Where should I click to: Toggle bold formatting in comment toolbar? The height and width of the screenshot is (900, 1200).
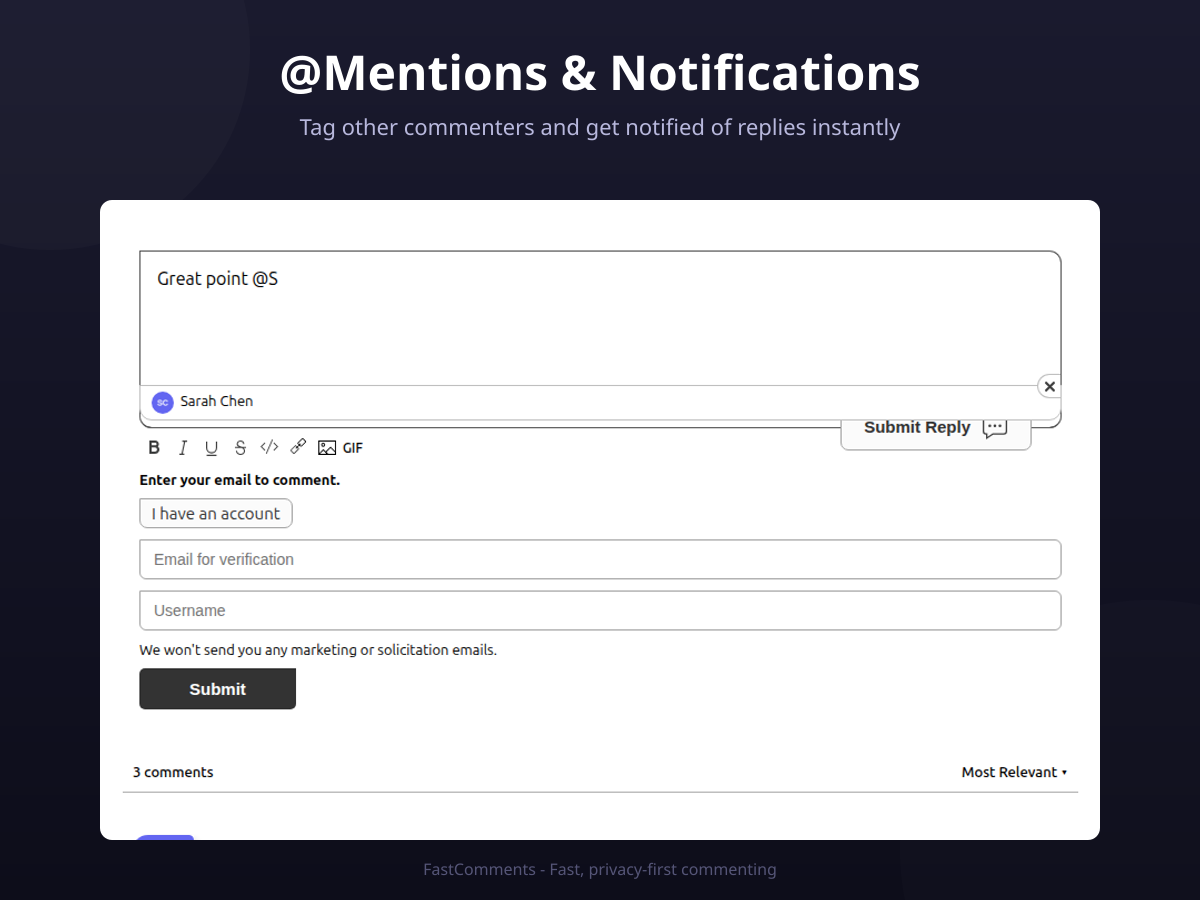(154, 448)
